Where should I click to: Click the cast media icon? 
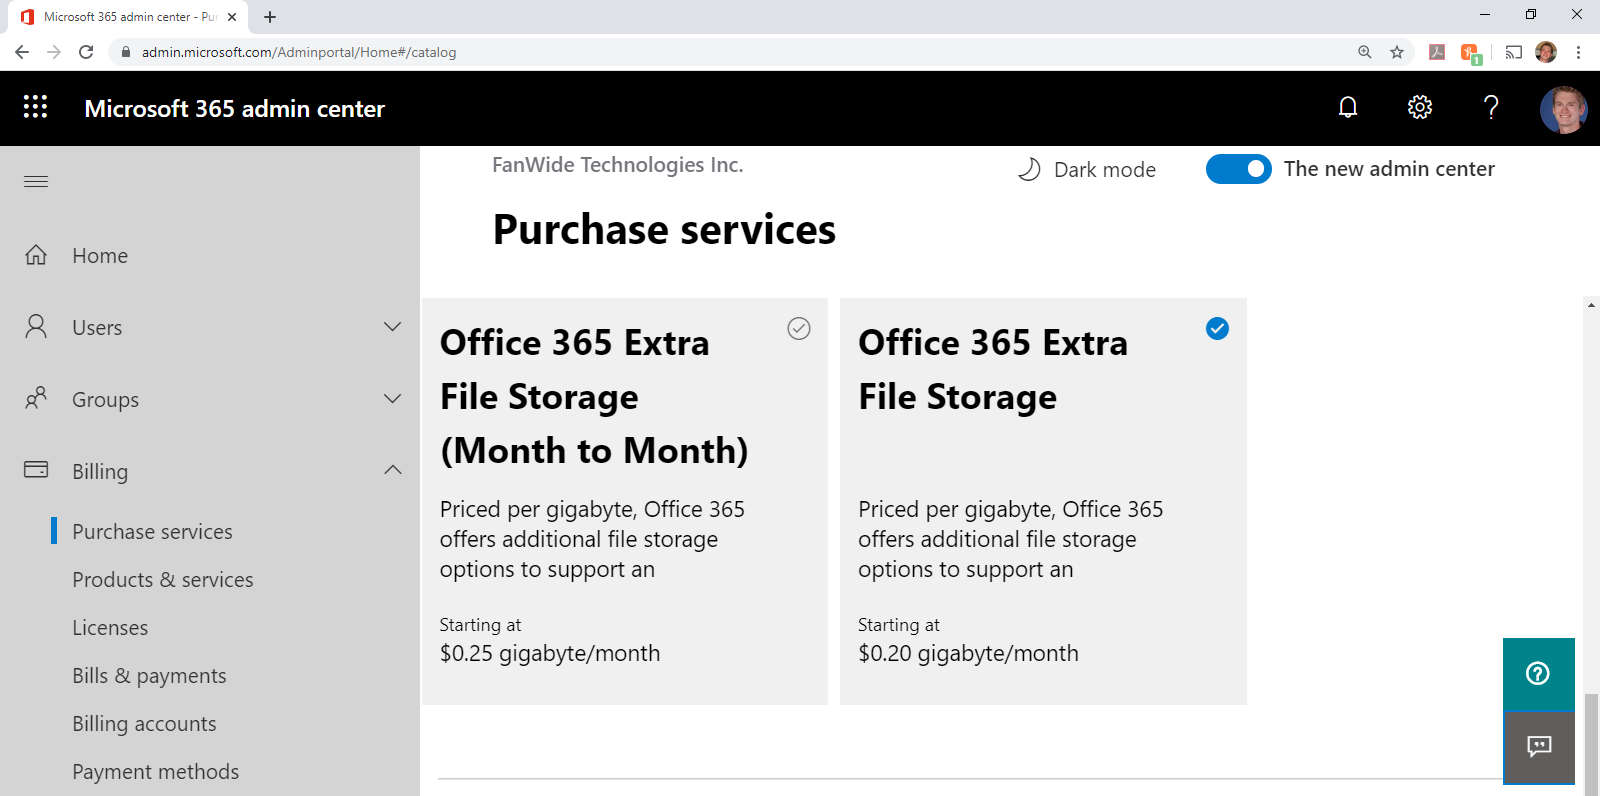(x=1514, y=52)
